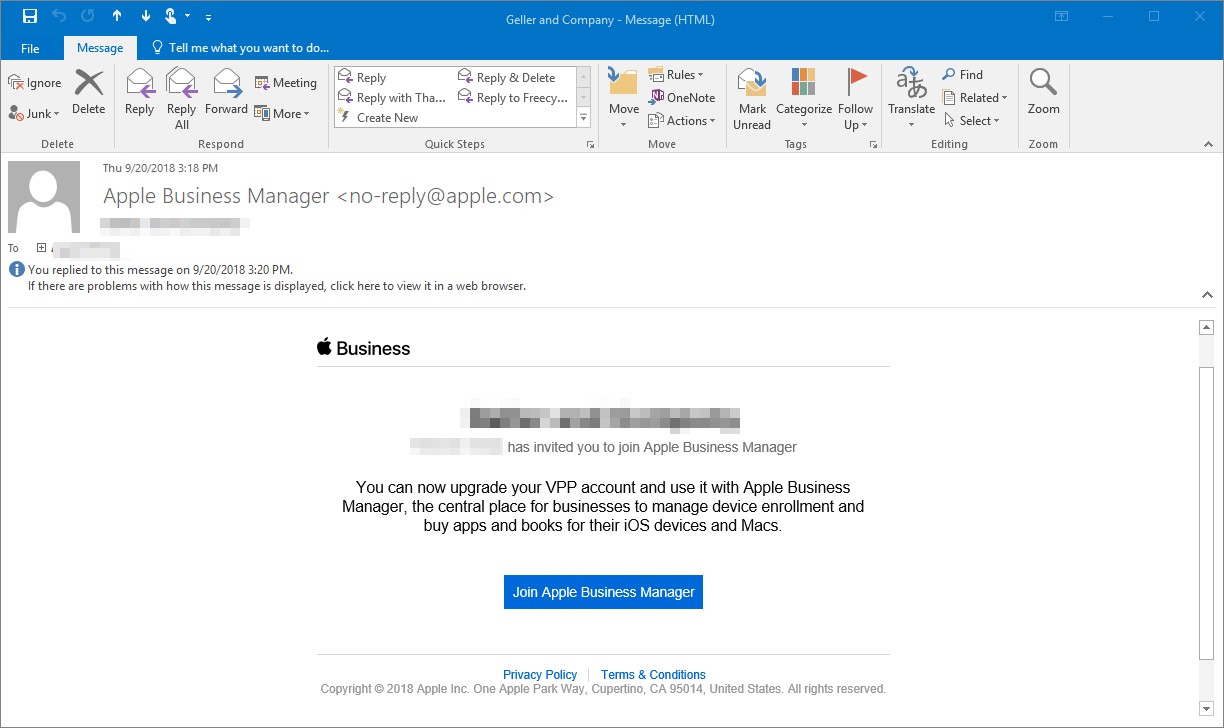Switch to the Message ribbon tab
The width and height of the screenshot is (1224, 728).
100,48
